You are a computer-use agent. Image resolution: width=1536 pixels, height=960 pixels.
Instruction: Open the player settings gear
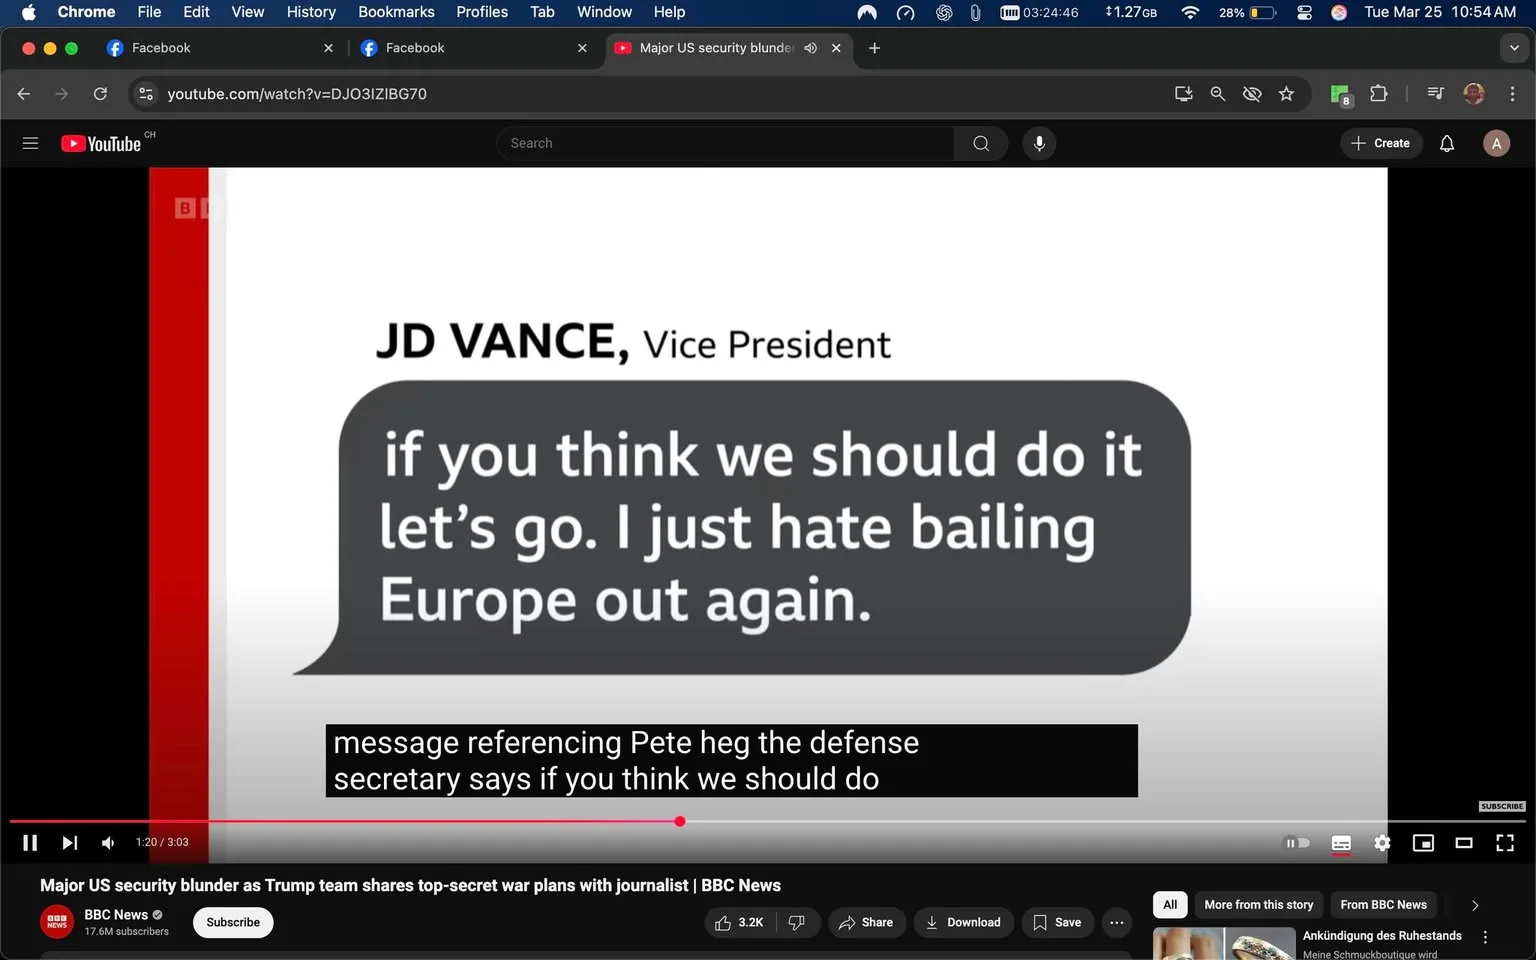click(1382, 843)
